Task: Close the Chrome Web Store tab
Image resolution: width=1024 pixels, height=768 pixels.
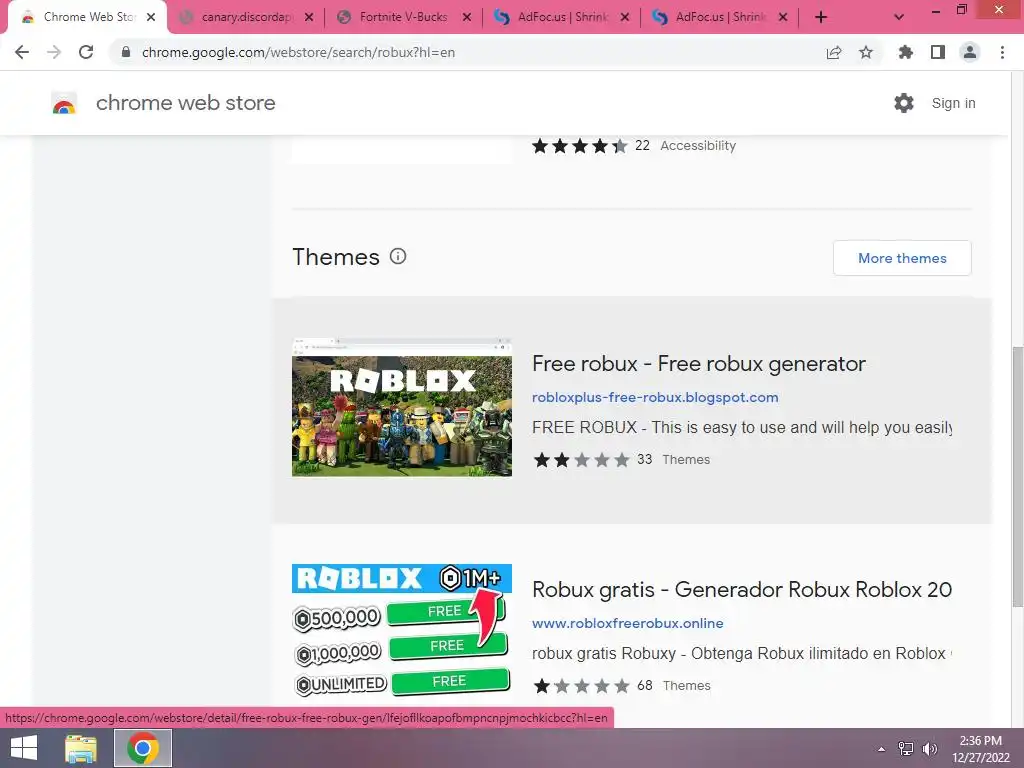Action: pyautogui.click(x=151, y=17)
